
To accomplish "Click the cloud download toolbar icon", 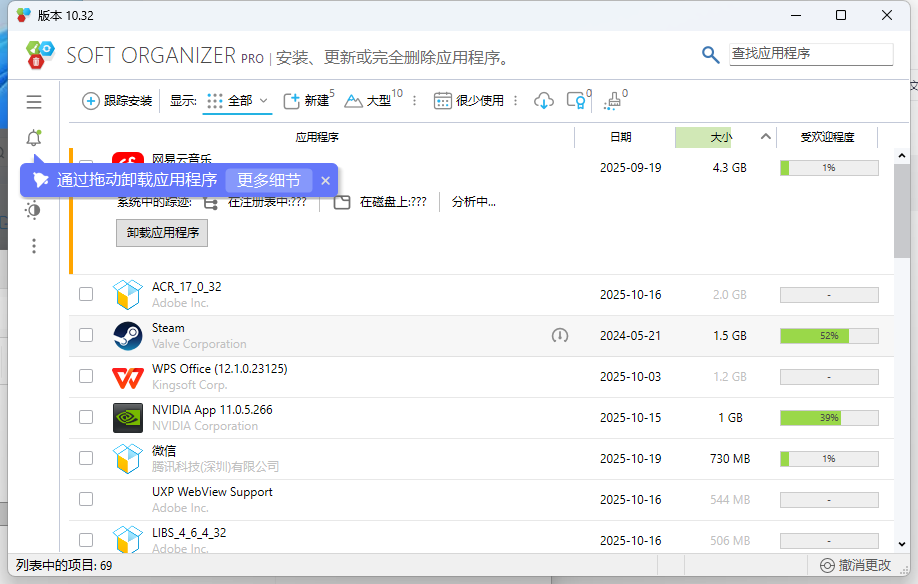I will tap(543, 100).
